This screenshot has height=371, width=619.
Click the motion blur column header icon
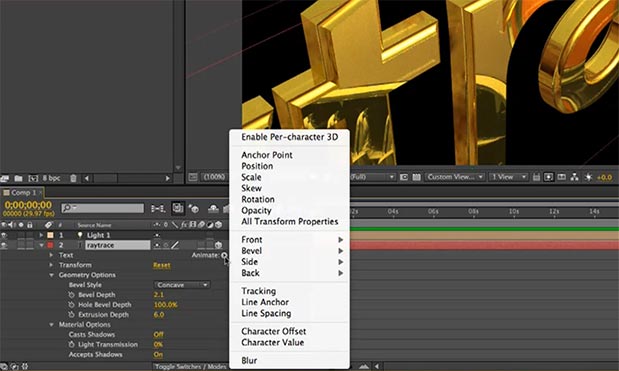click(x=201, y=225)
